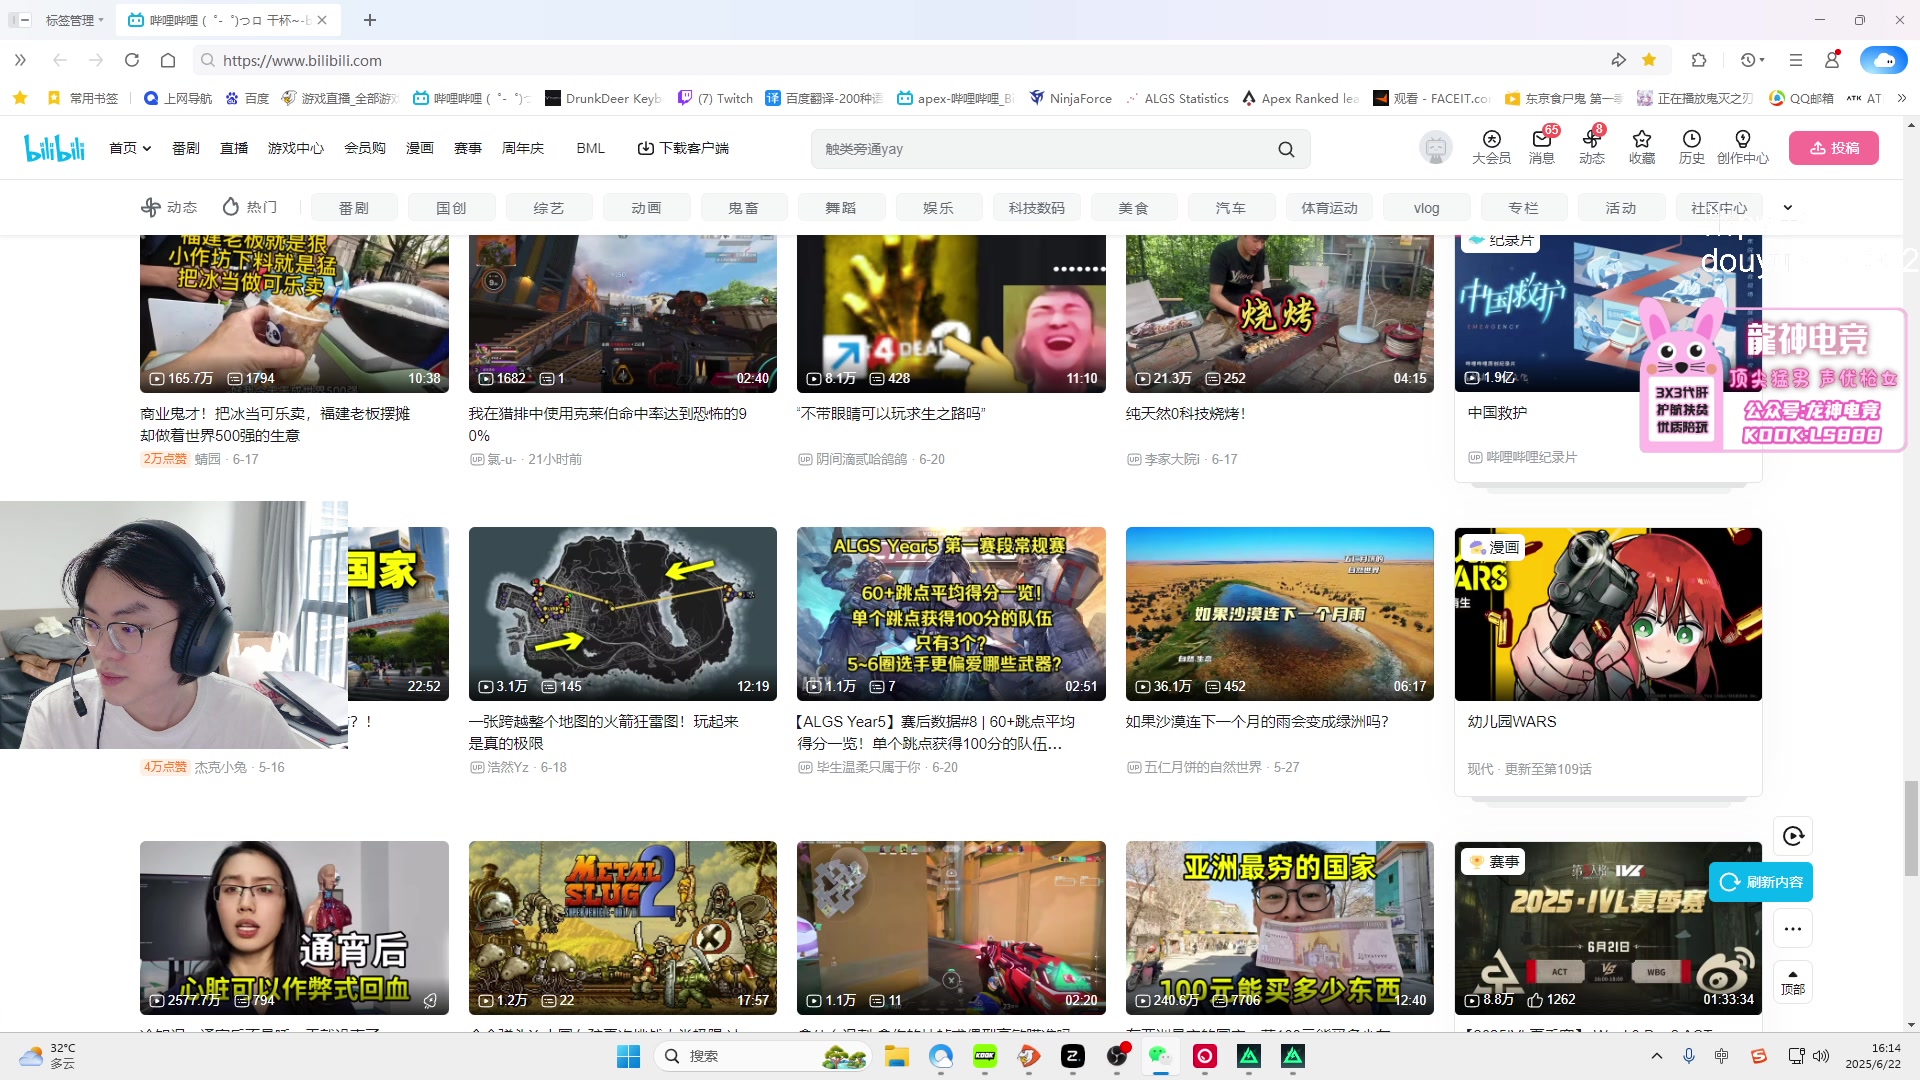1920x1080 pixels.
Task: Click the share icon in address bar
Action: coord(1618,60)
